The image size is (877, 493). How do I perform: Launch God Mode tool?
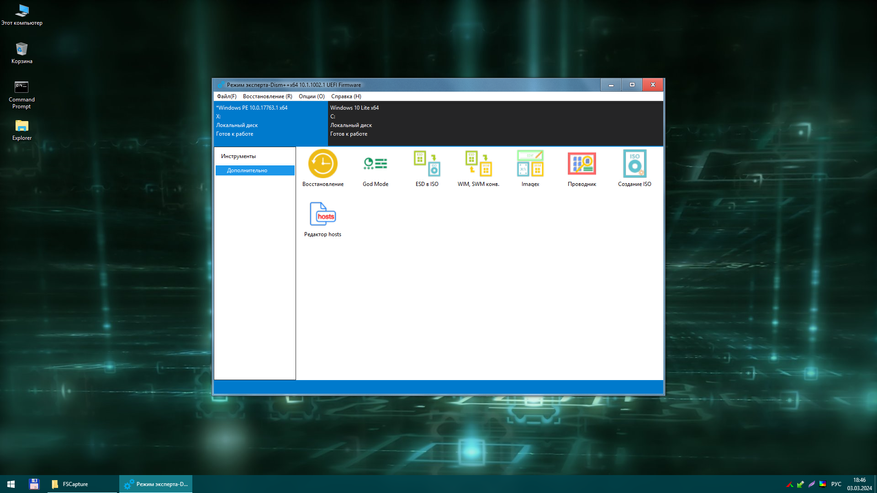pos(375,168)
